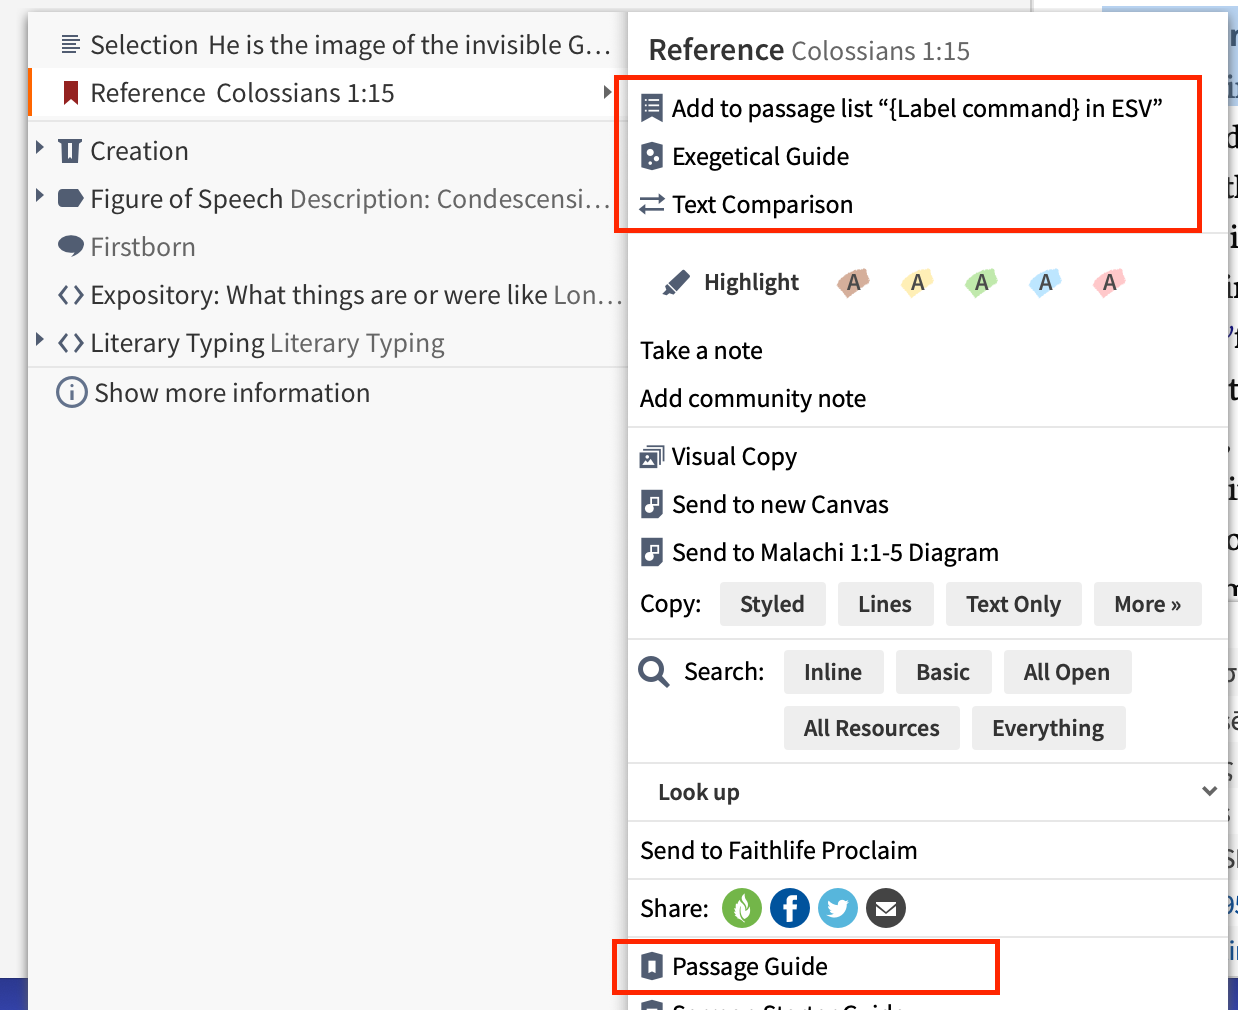Apply the pink highlight color

pyautogui.click(x=1109, y=283)
